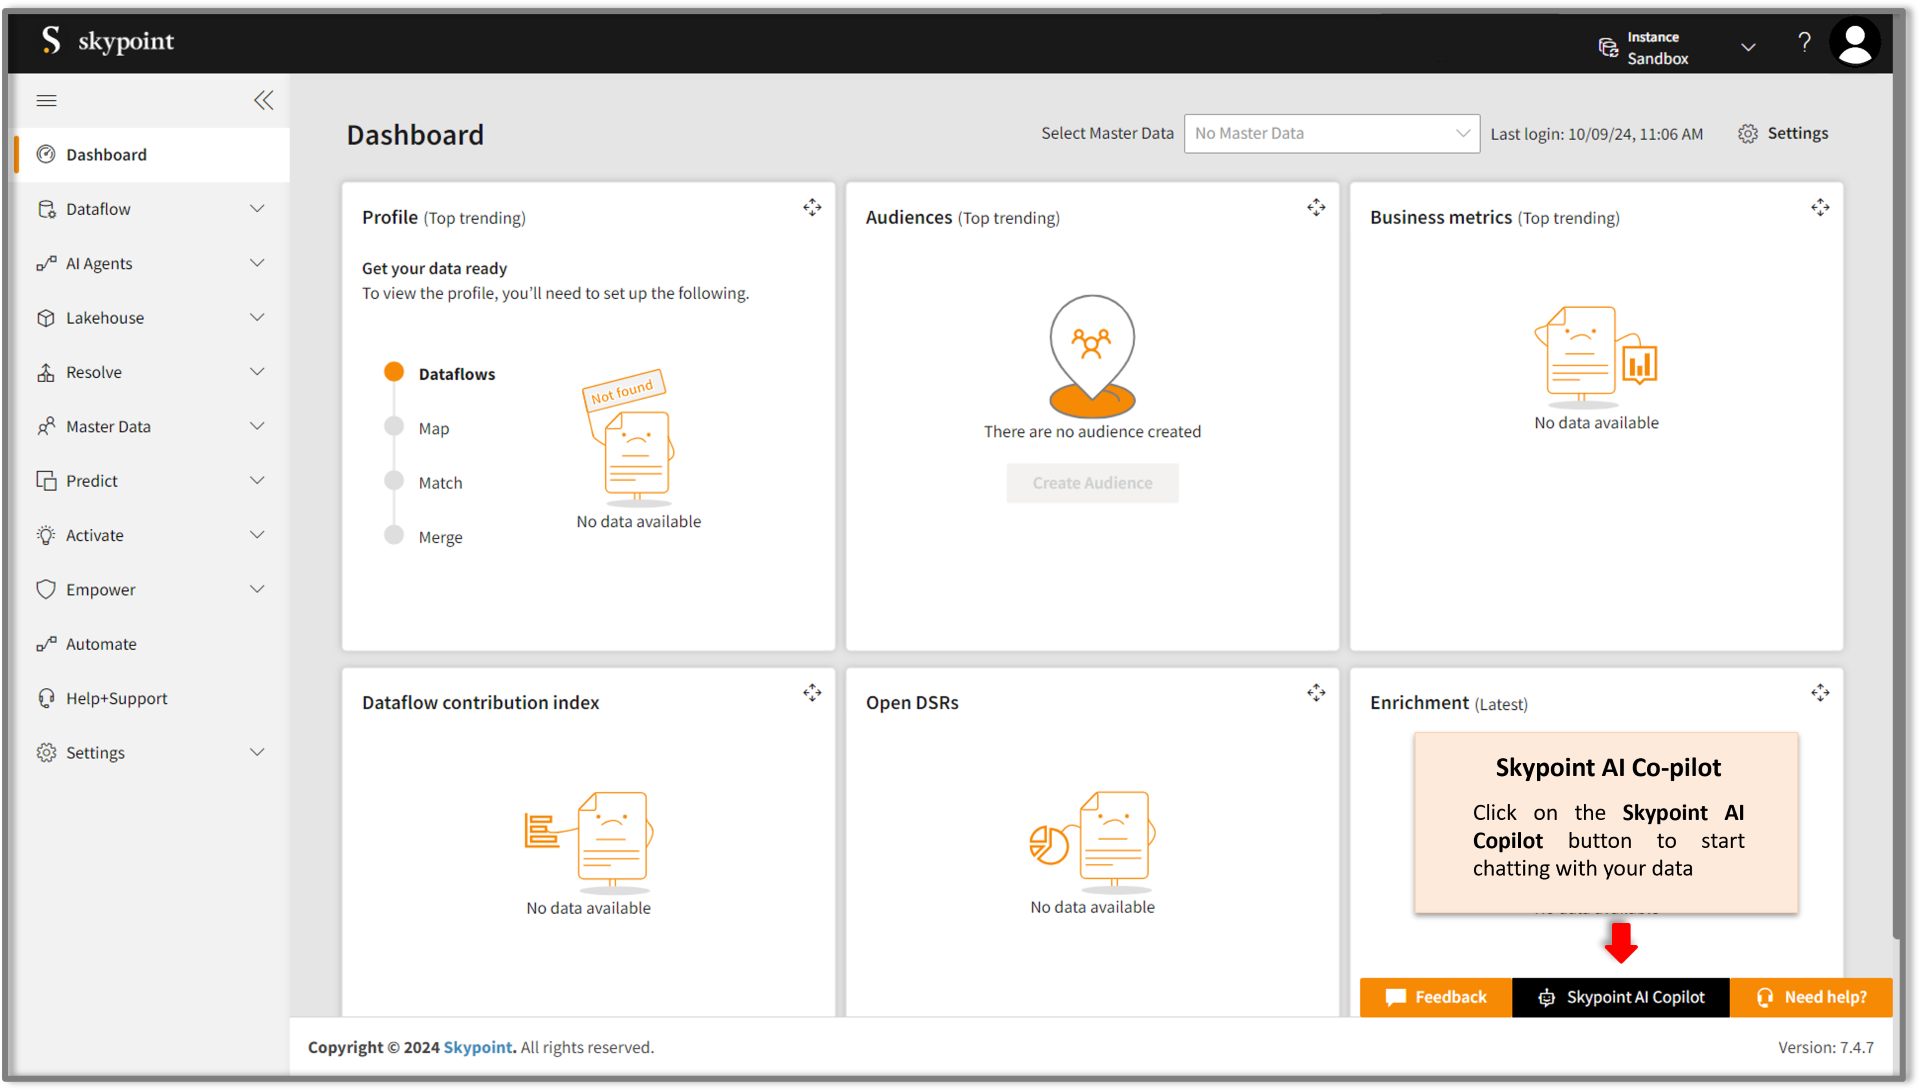
Task: Expand the Instance Sandbox selector
Action: point(1748,47)
